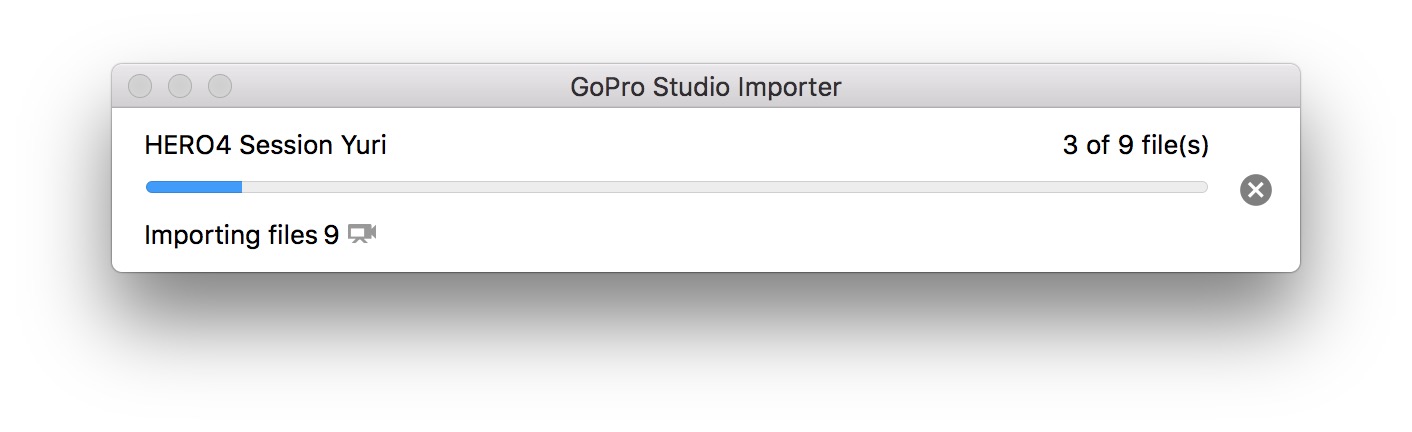
Task: Cancel the import with the X button
Action: tap(1255, 190)
